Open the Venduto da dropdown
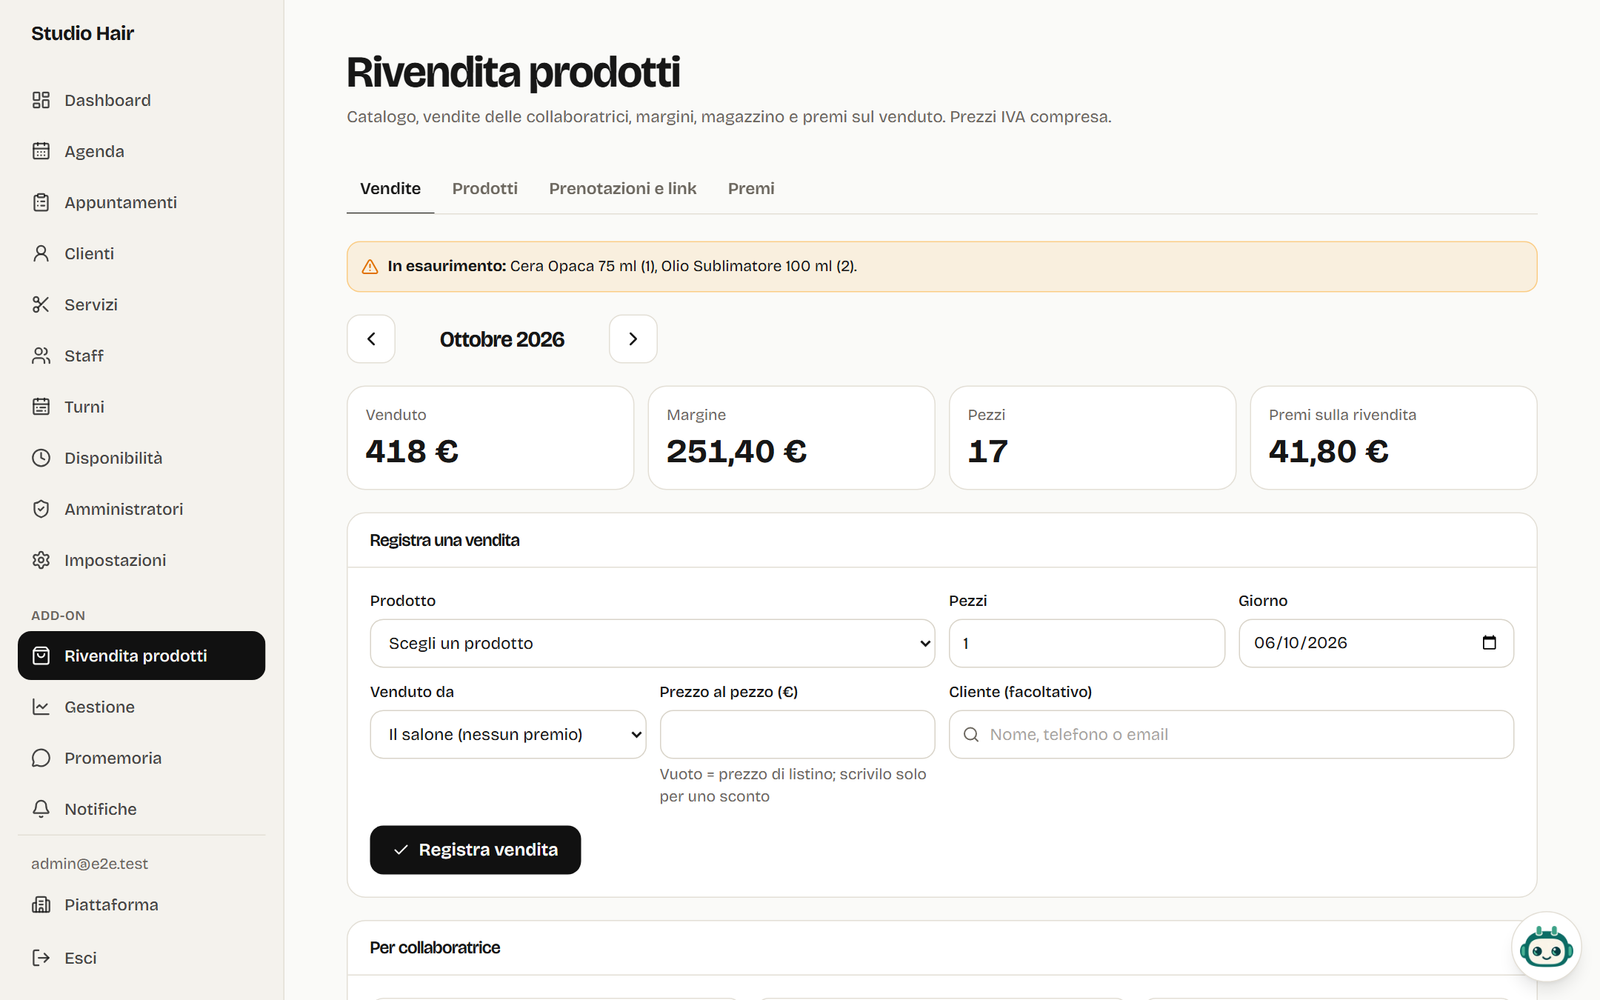 (508, 734)
